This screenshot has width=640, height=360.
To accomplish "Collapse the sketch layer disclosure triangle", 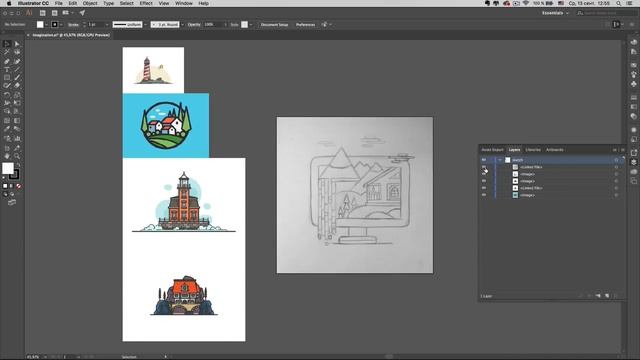I will [x=500, y=160].
